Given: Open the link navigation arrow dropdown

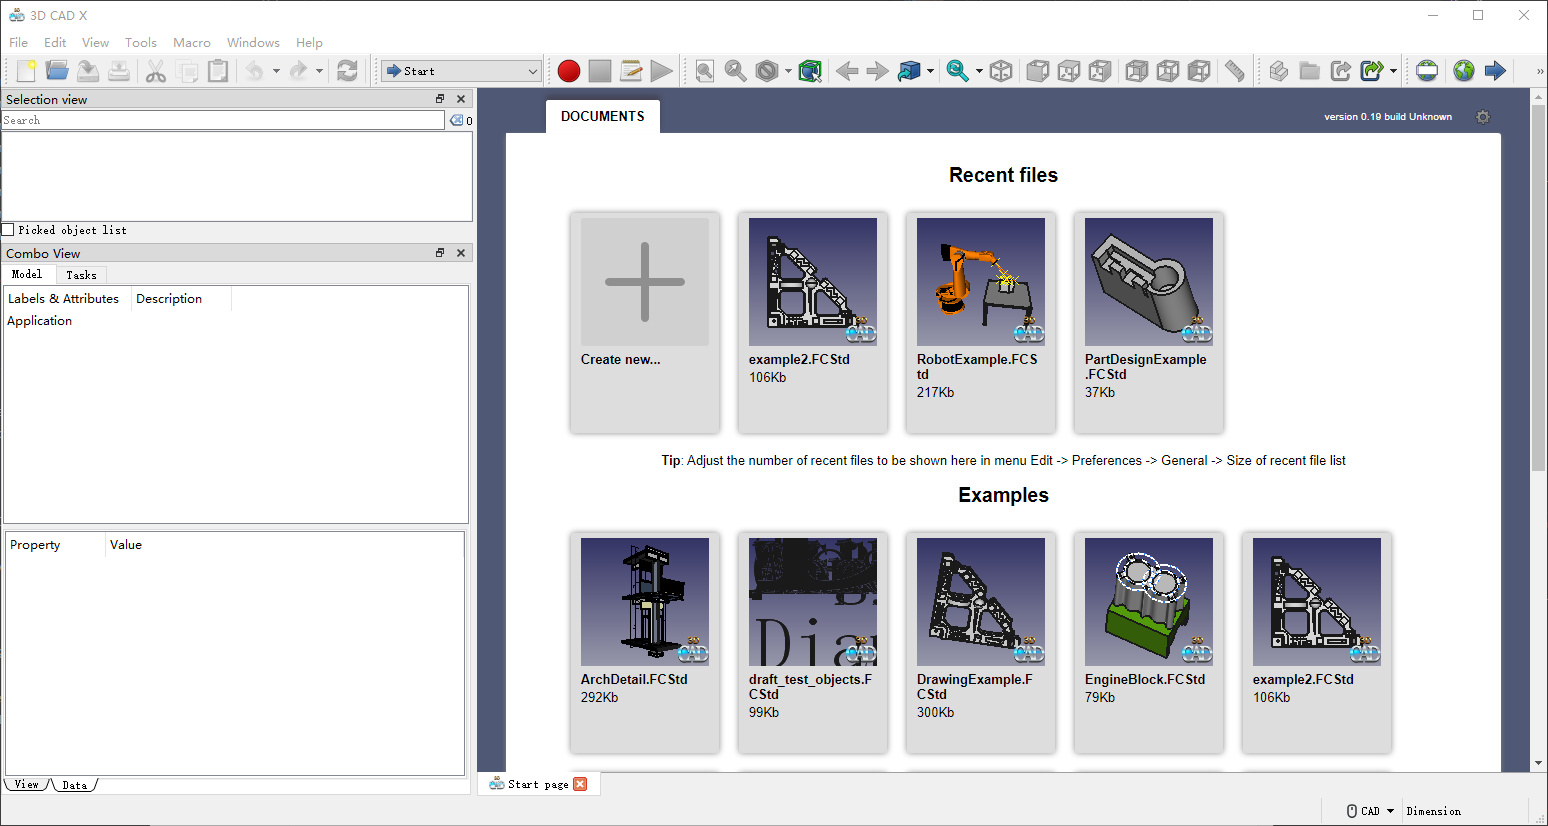Looking at the screenshot, I should pos(930,71).
